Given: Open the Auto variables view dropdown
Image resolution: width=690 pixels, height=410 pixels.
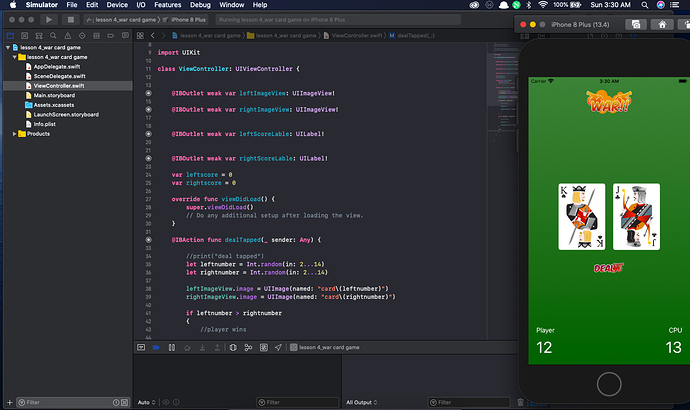Looking at the screenshot, I should click(146, 402).
